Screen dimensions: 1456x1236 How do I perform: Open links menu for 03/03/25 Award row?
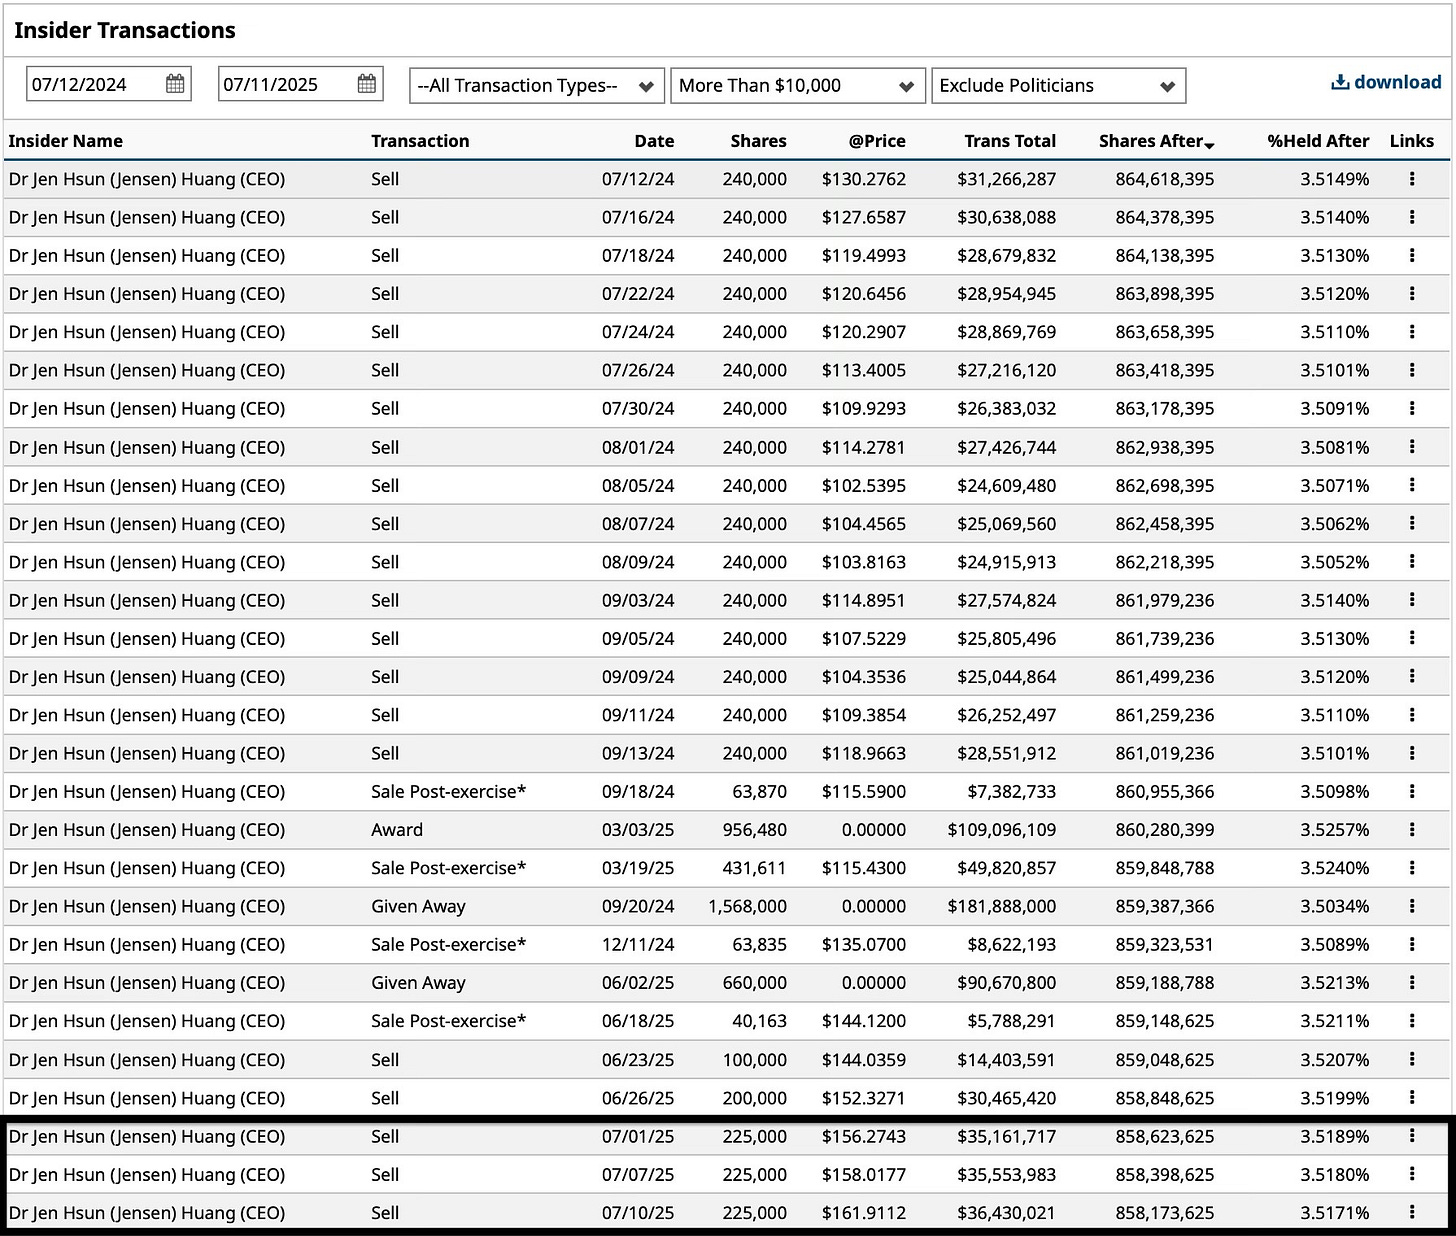1412,830
